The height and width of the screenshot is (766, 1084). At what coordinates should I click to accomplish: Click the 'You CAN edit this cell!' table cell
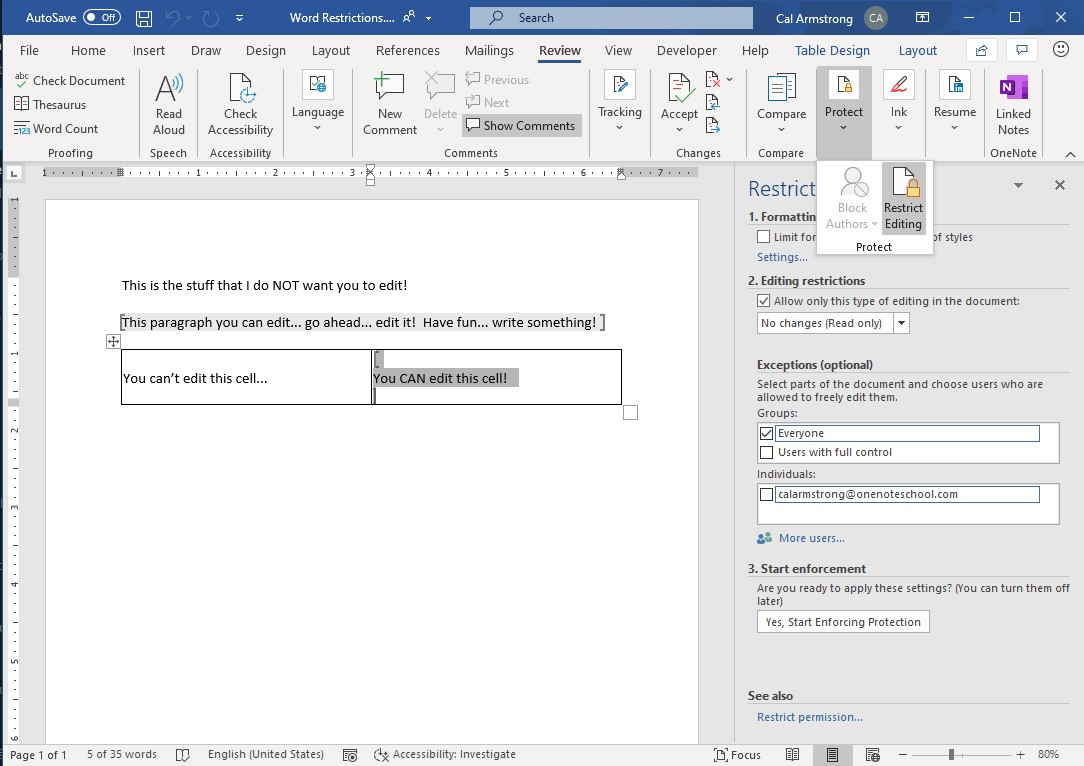coord(496,377)
